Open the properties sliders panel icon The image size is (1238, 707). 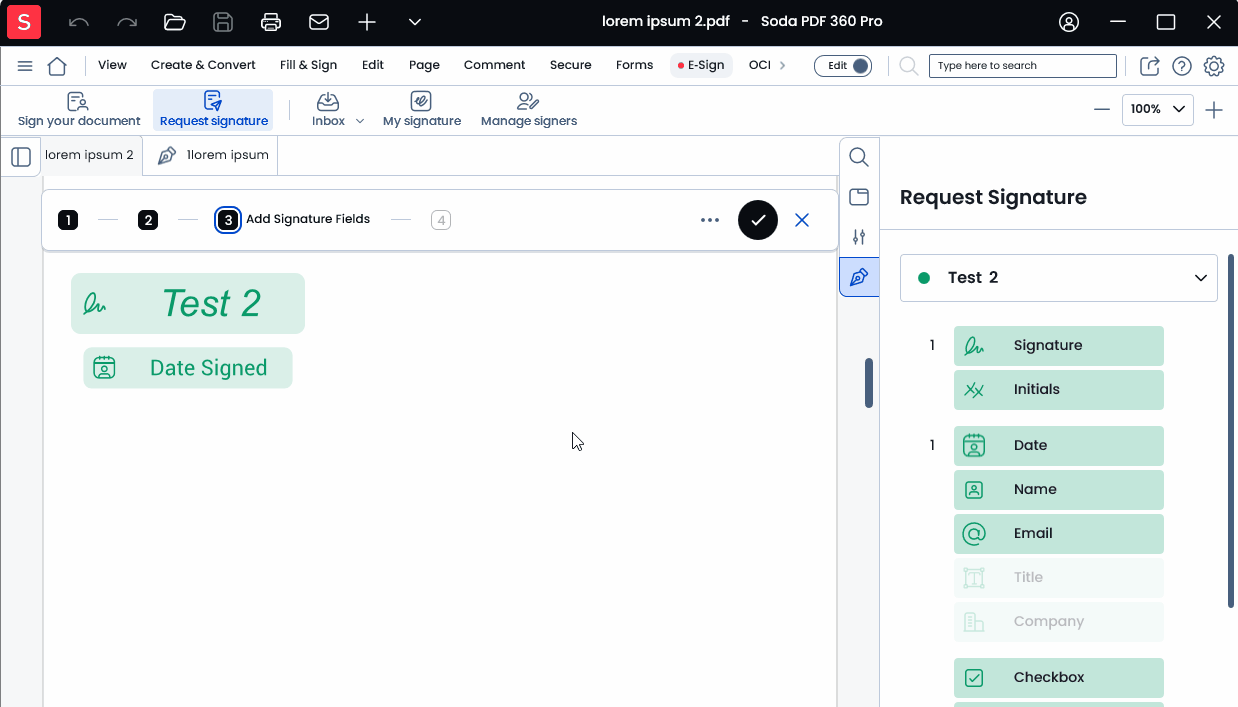(859, 237)
